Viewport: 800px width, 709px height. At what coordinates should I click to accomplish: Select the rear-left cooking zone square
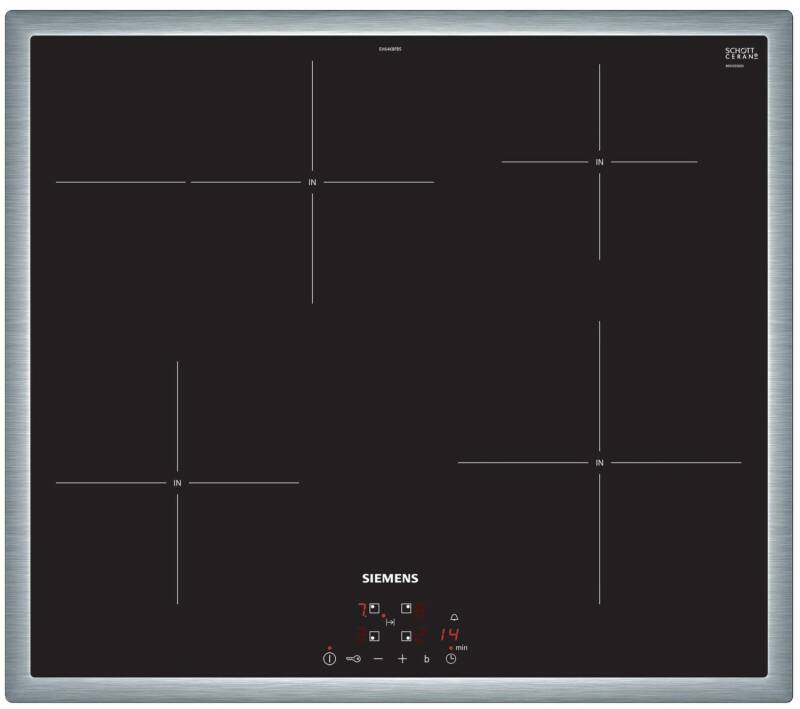click(x=374, y=608)
